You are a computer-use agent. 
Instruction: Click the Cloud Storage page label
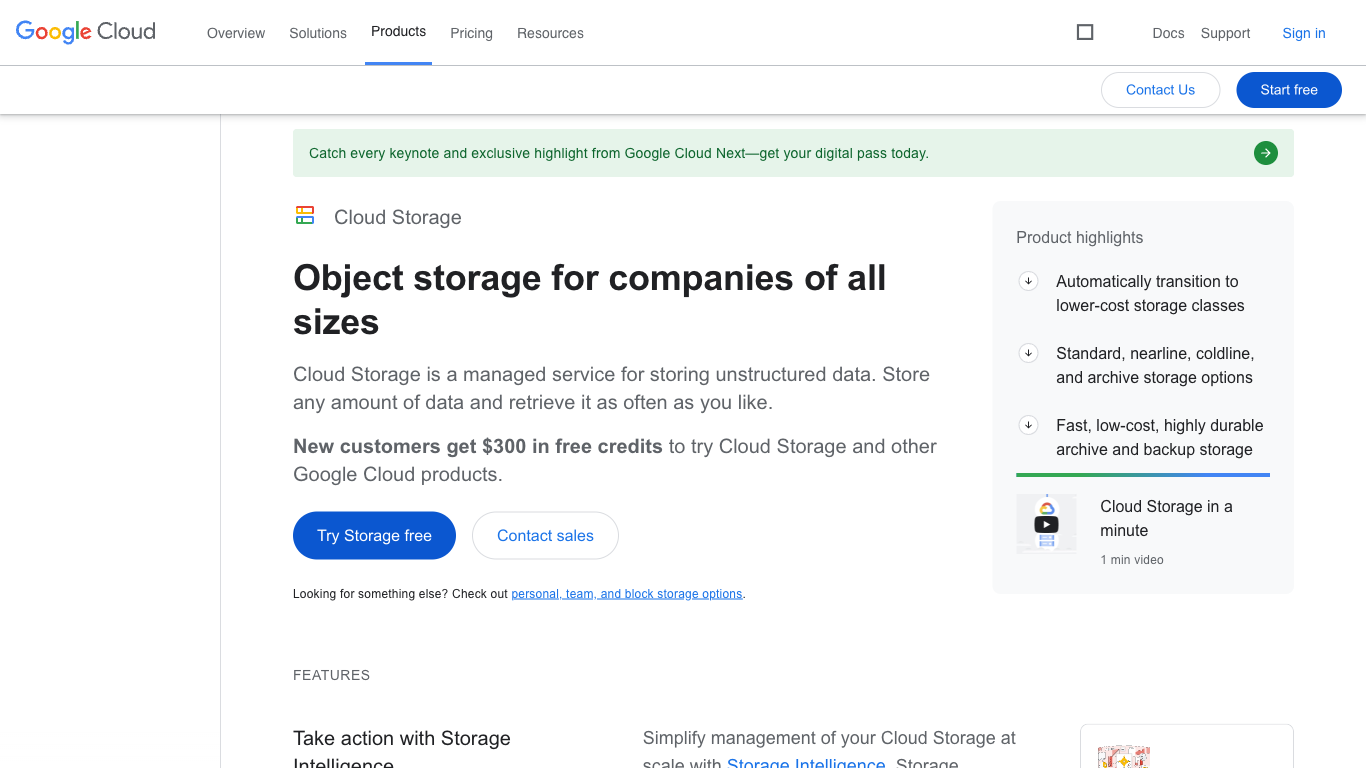398,217
